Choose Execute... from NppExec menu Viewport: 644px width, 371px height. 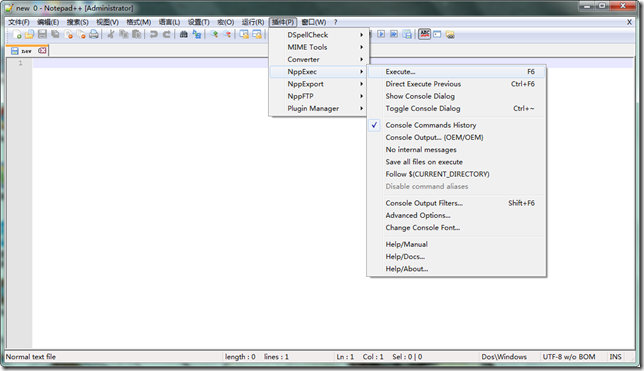pyautogui.click(x=457, y=71)
